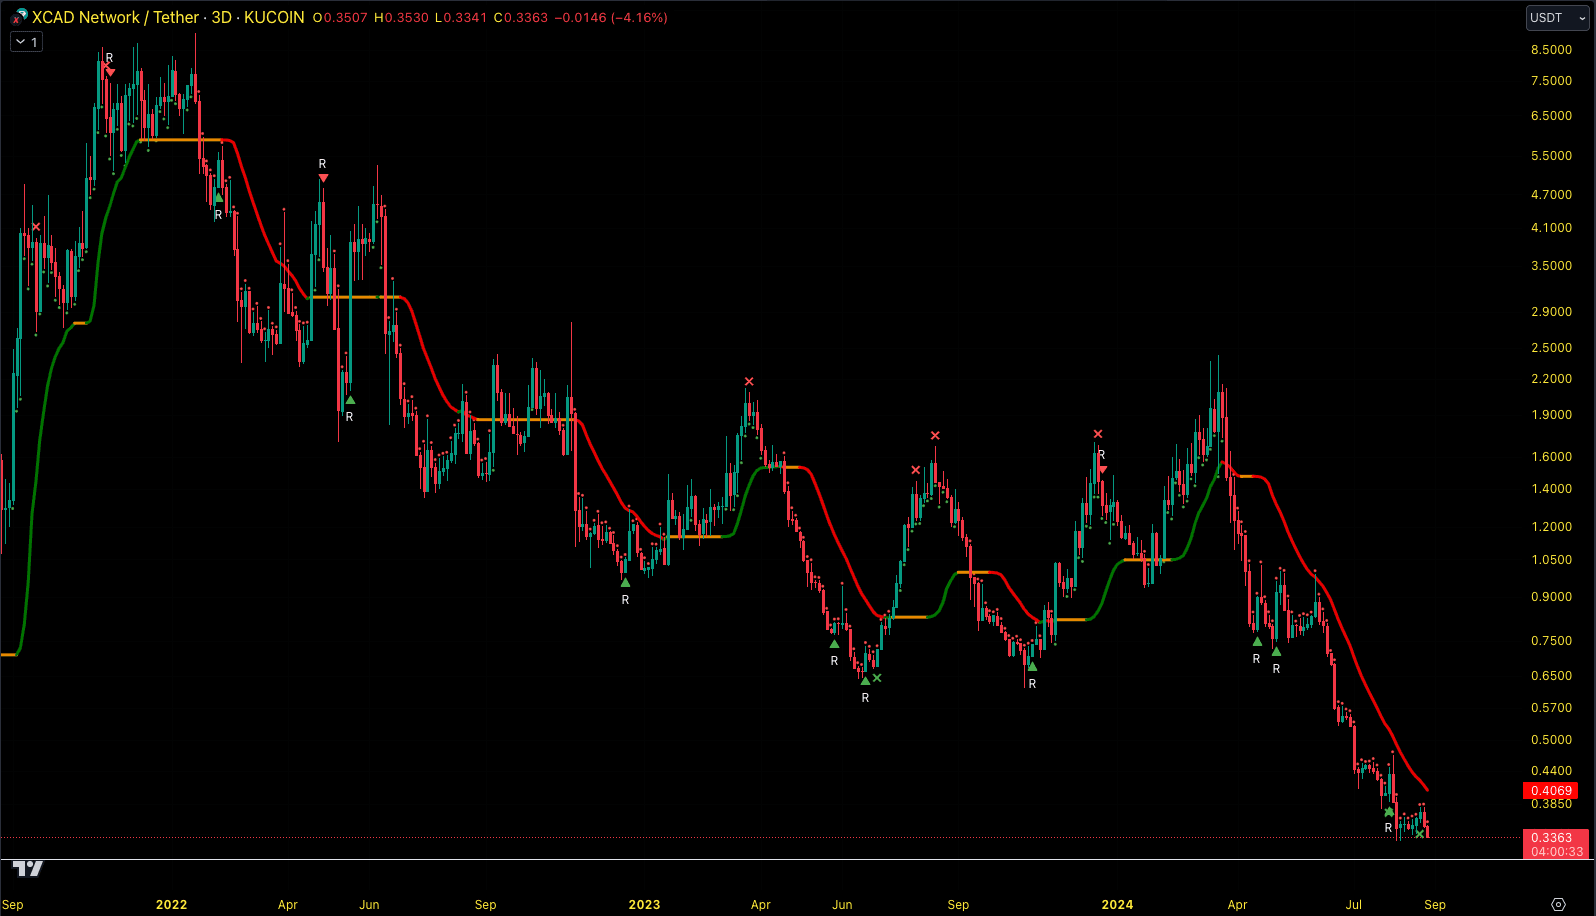Click the open value O0.3507
This screenshot has width=1596, height=916.
(340, 18)
